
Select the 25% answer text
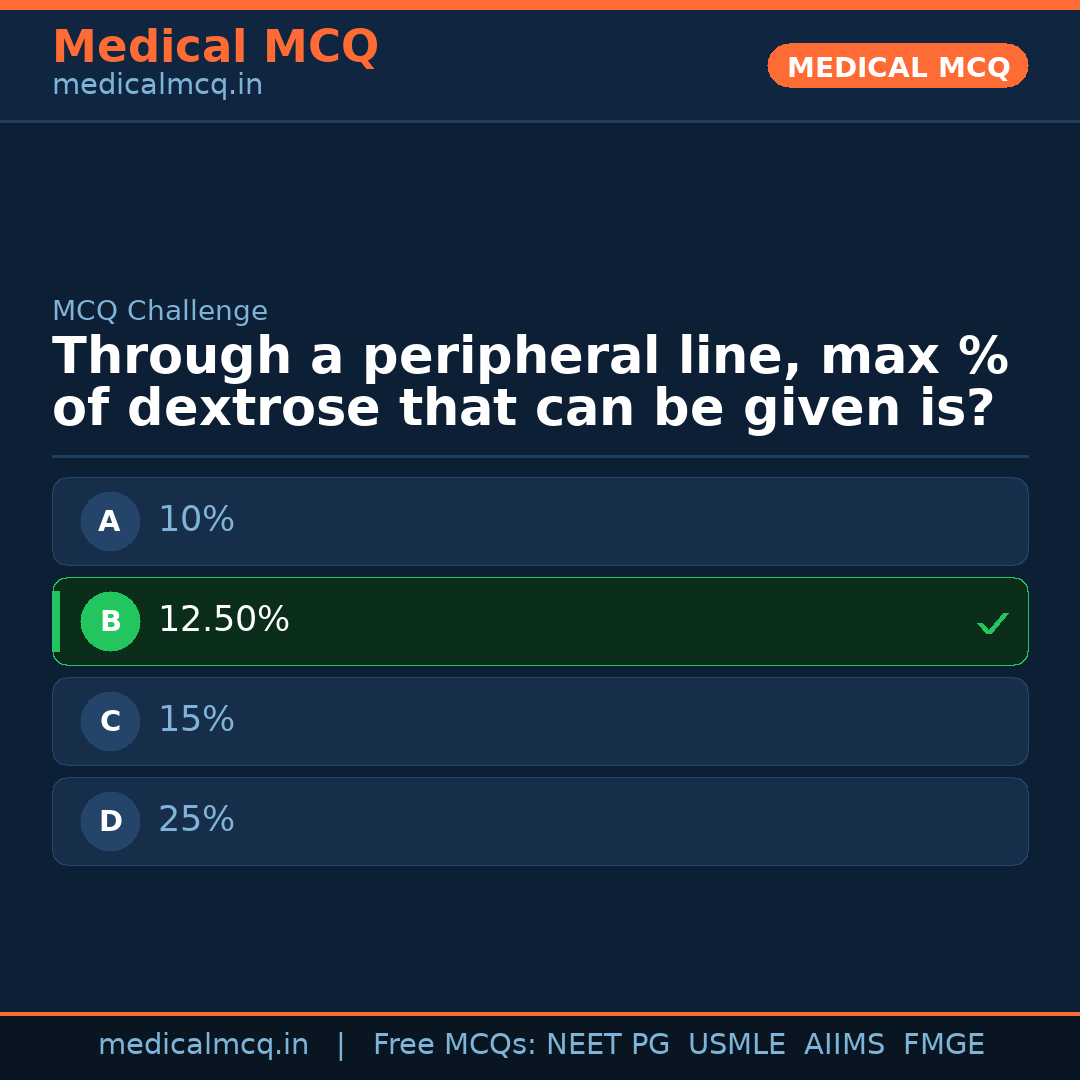point(196,820)
